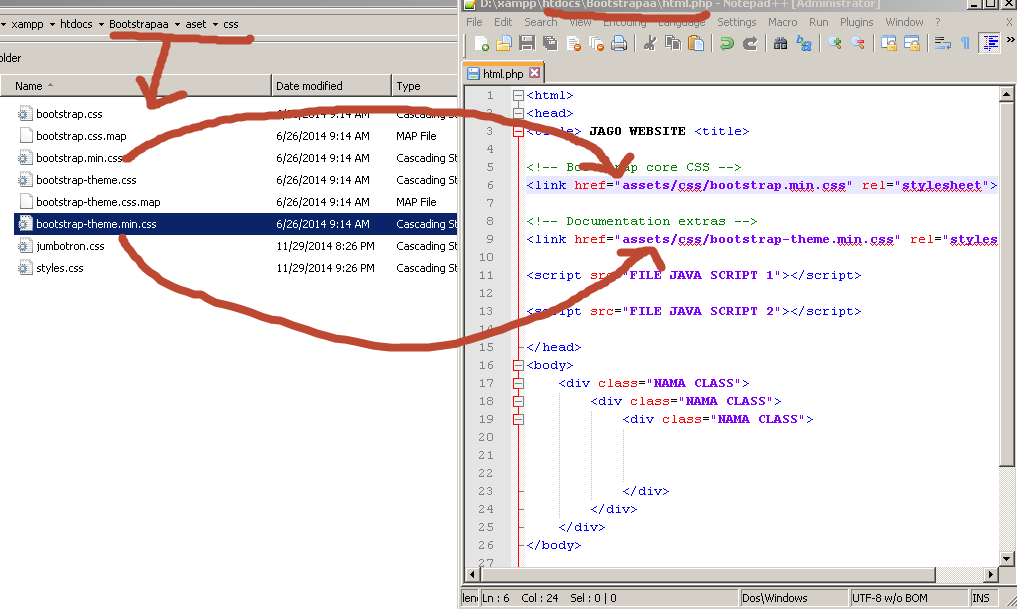
Task: Zoom in using the magnifier toolbar icon
Action: [x=835, y=43]
